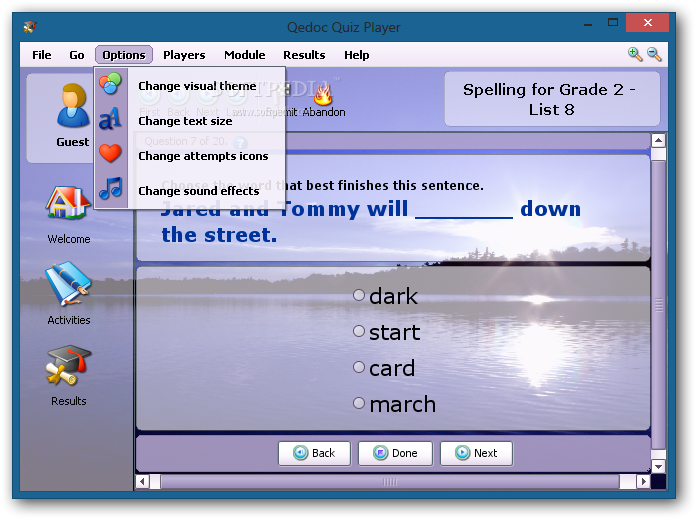Image resolution: width=696 pixels, height=519 pixels.
Task: Click the 'Welcome' sidebar label
Action: pyautogui.click(x=69, y=239)
